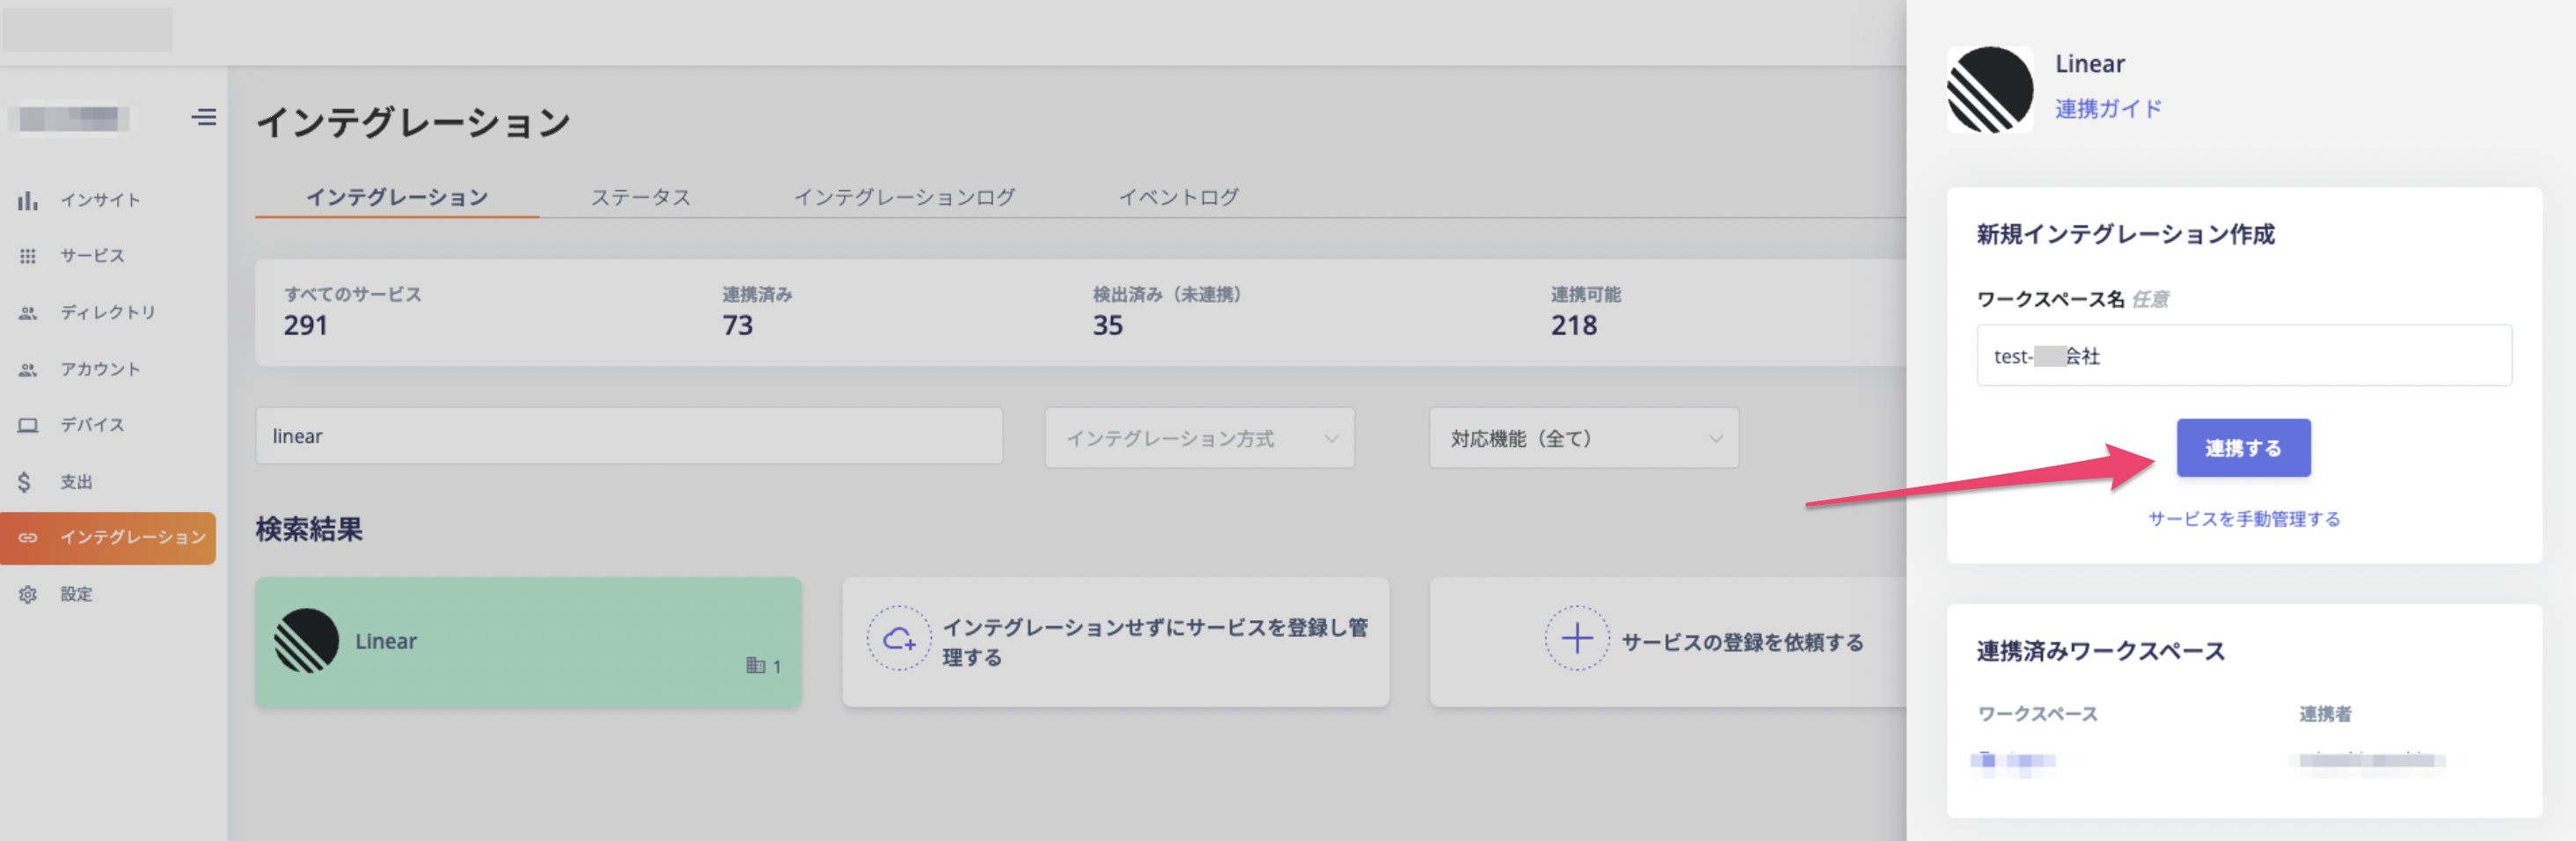Viewport: 2576px width, 841px height.
Task: Open ディレクトリ in the sidebar
Action: tap(108, 313)
